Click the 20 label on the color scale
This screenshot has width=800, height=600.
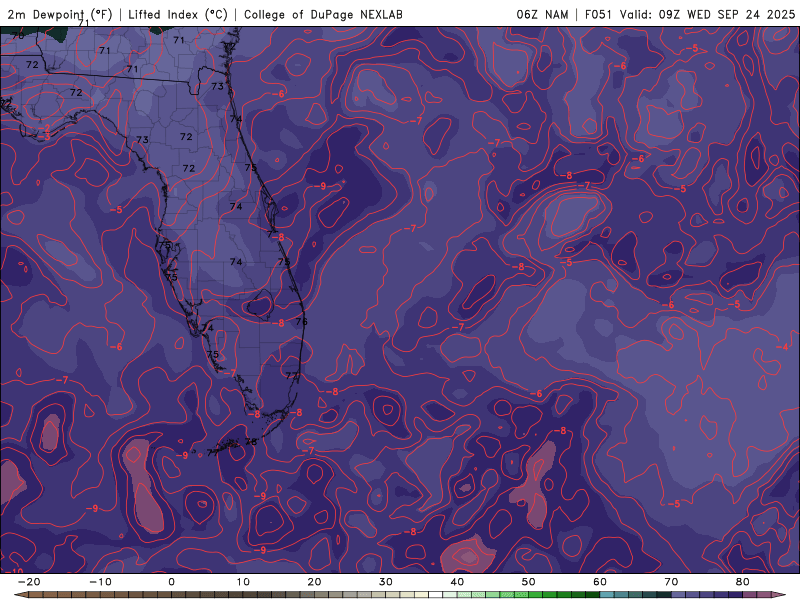click(314, 582)
